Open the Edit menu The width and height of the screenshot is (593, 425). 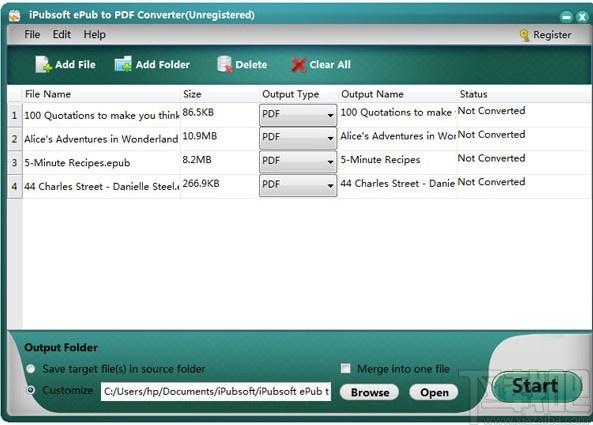62,34
